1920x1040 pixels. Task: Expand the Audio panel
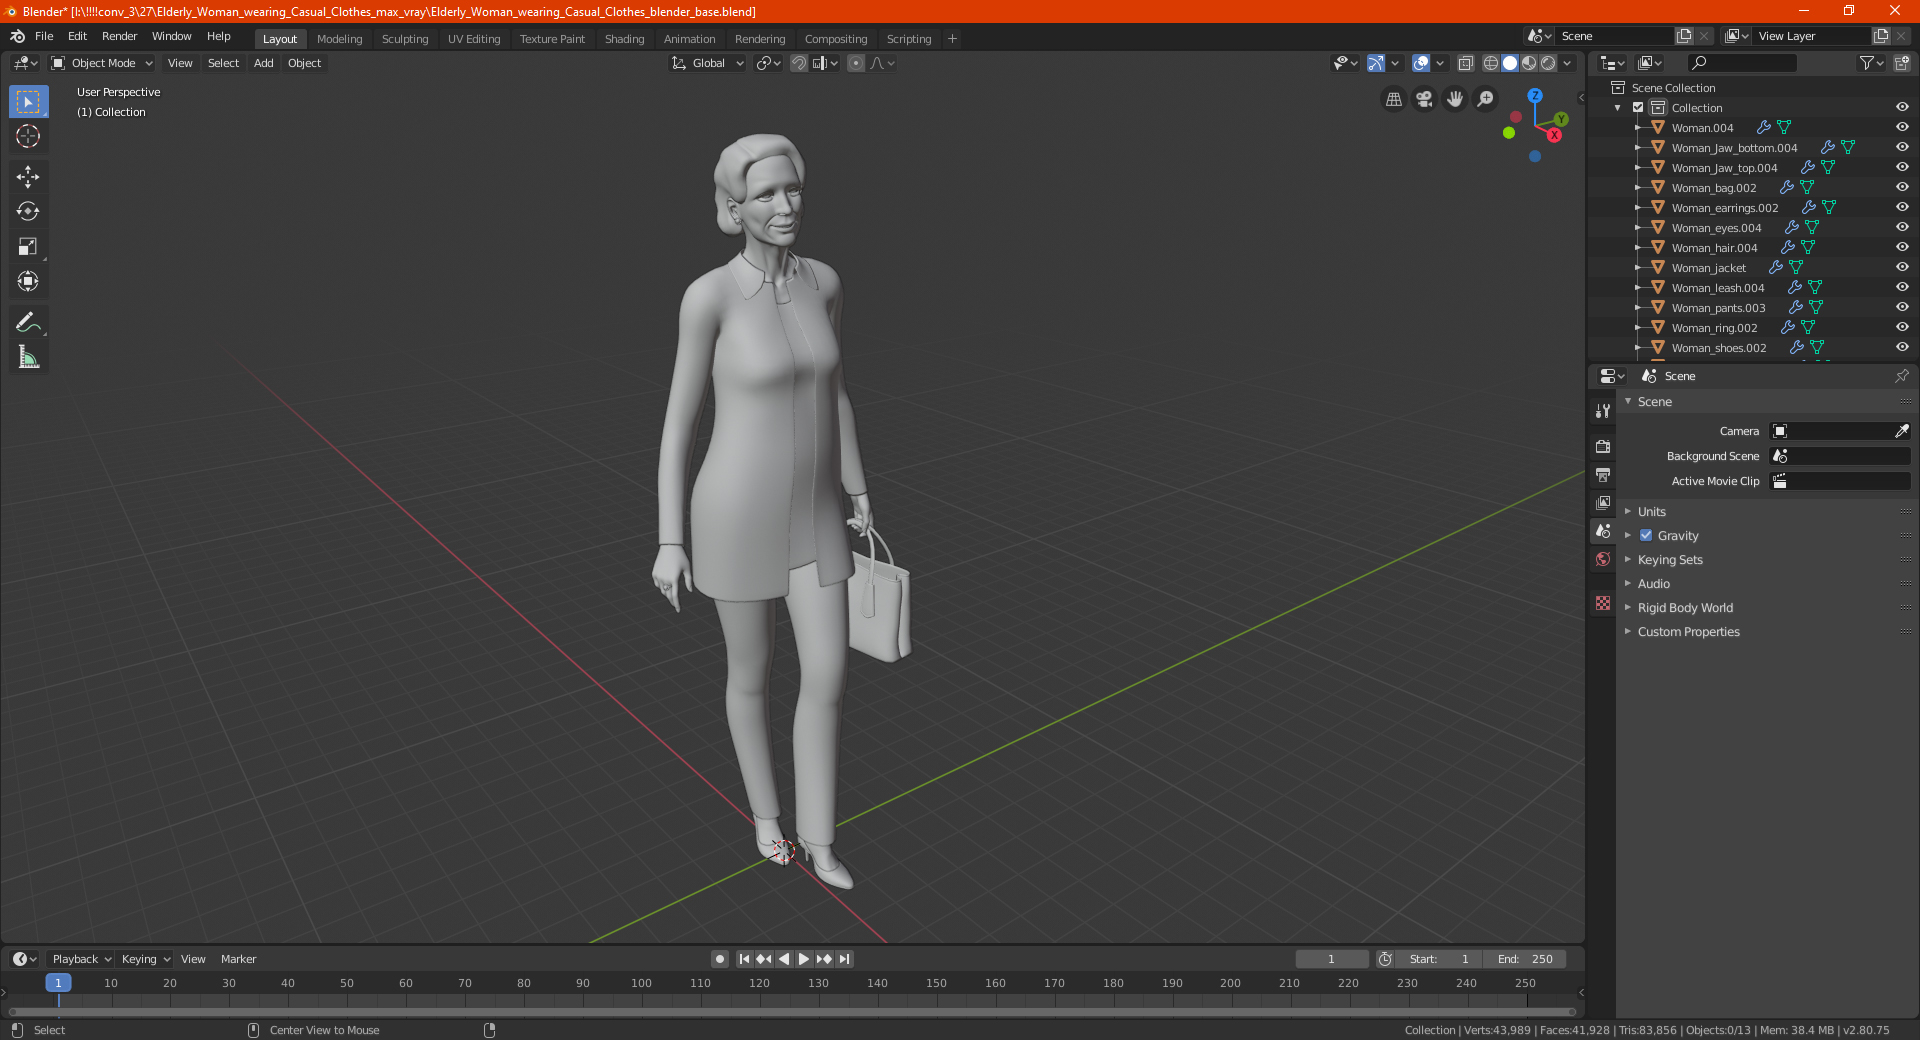point(1653,584)
